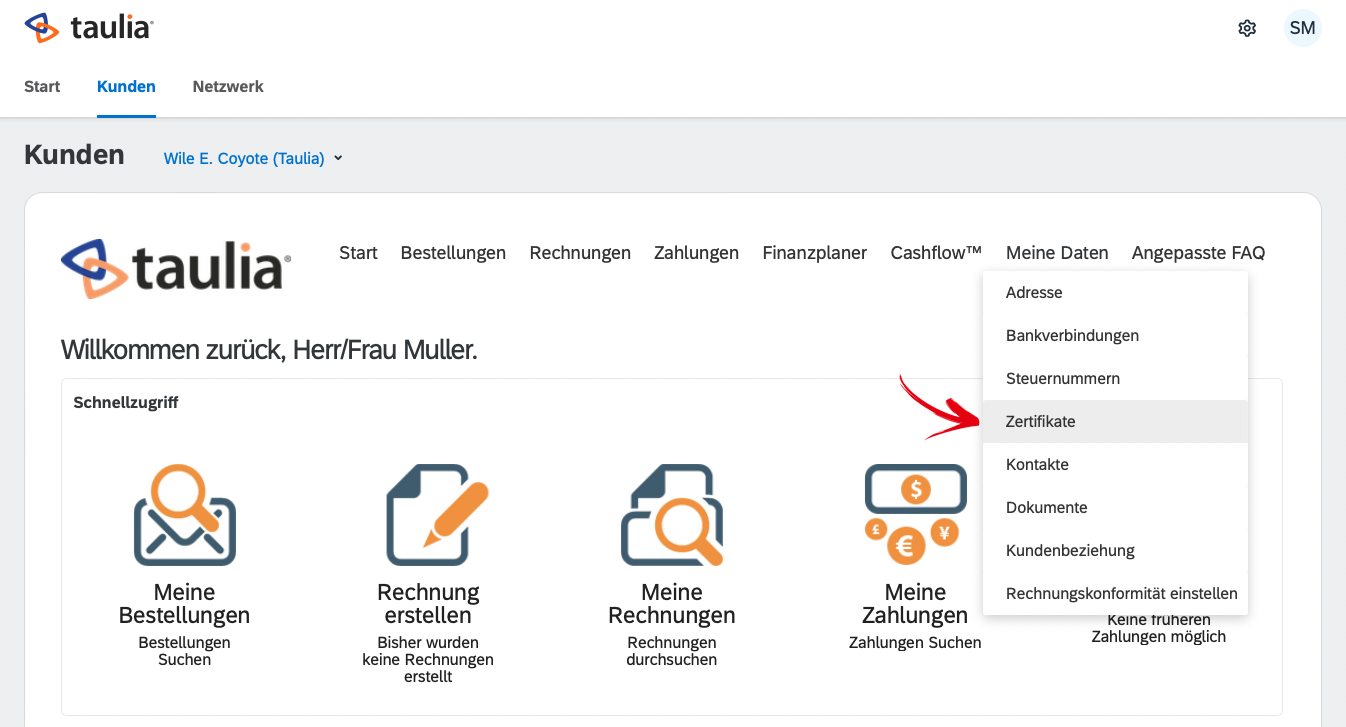Click the Rechnung erstellen pencil icon

[x=437, y=515]
